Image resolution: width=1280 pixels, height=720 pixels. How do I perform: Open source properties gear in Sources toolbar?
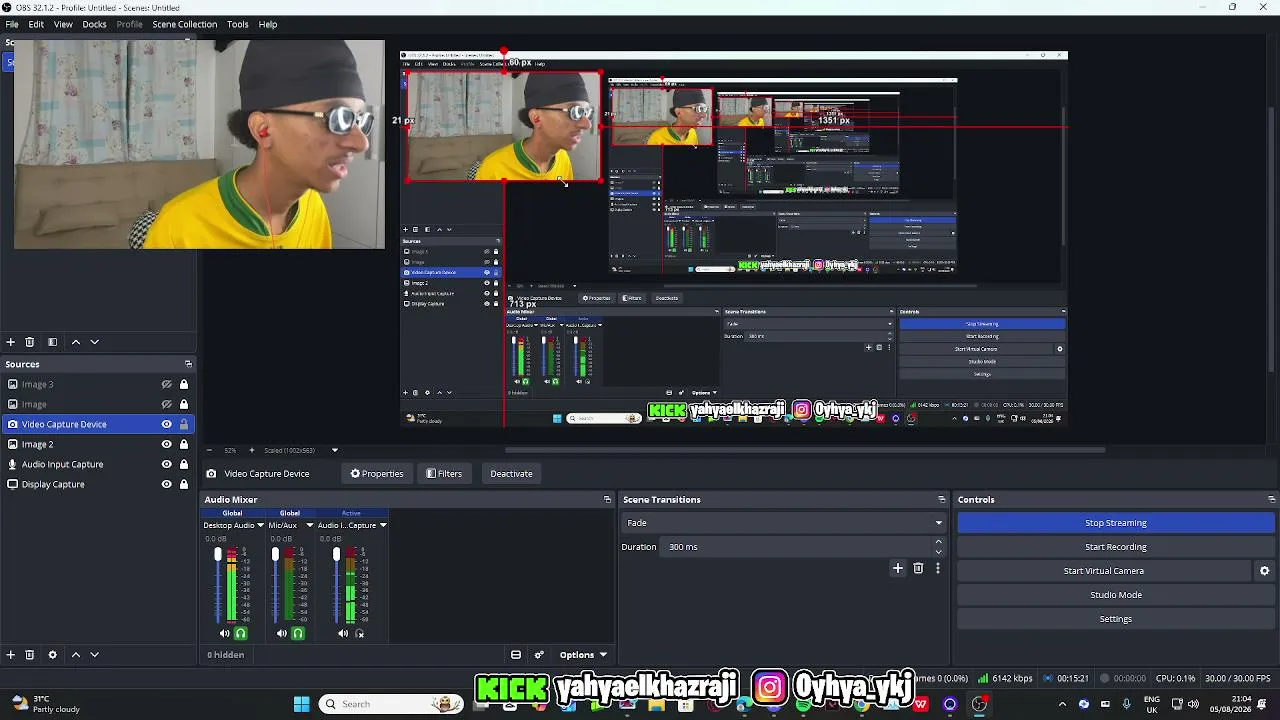[52, 655]
